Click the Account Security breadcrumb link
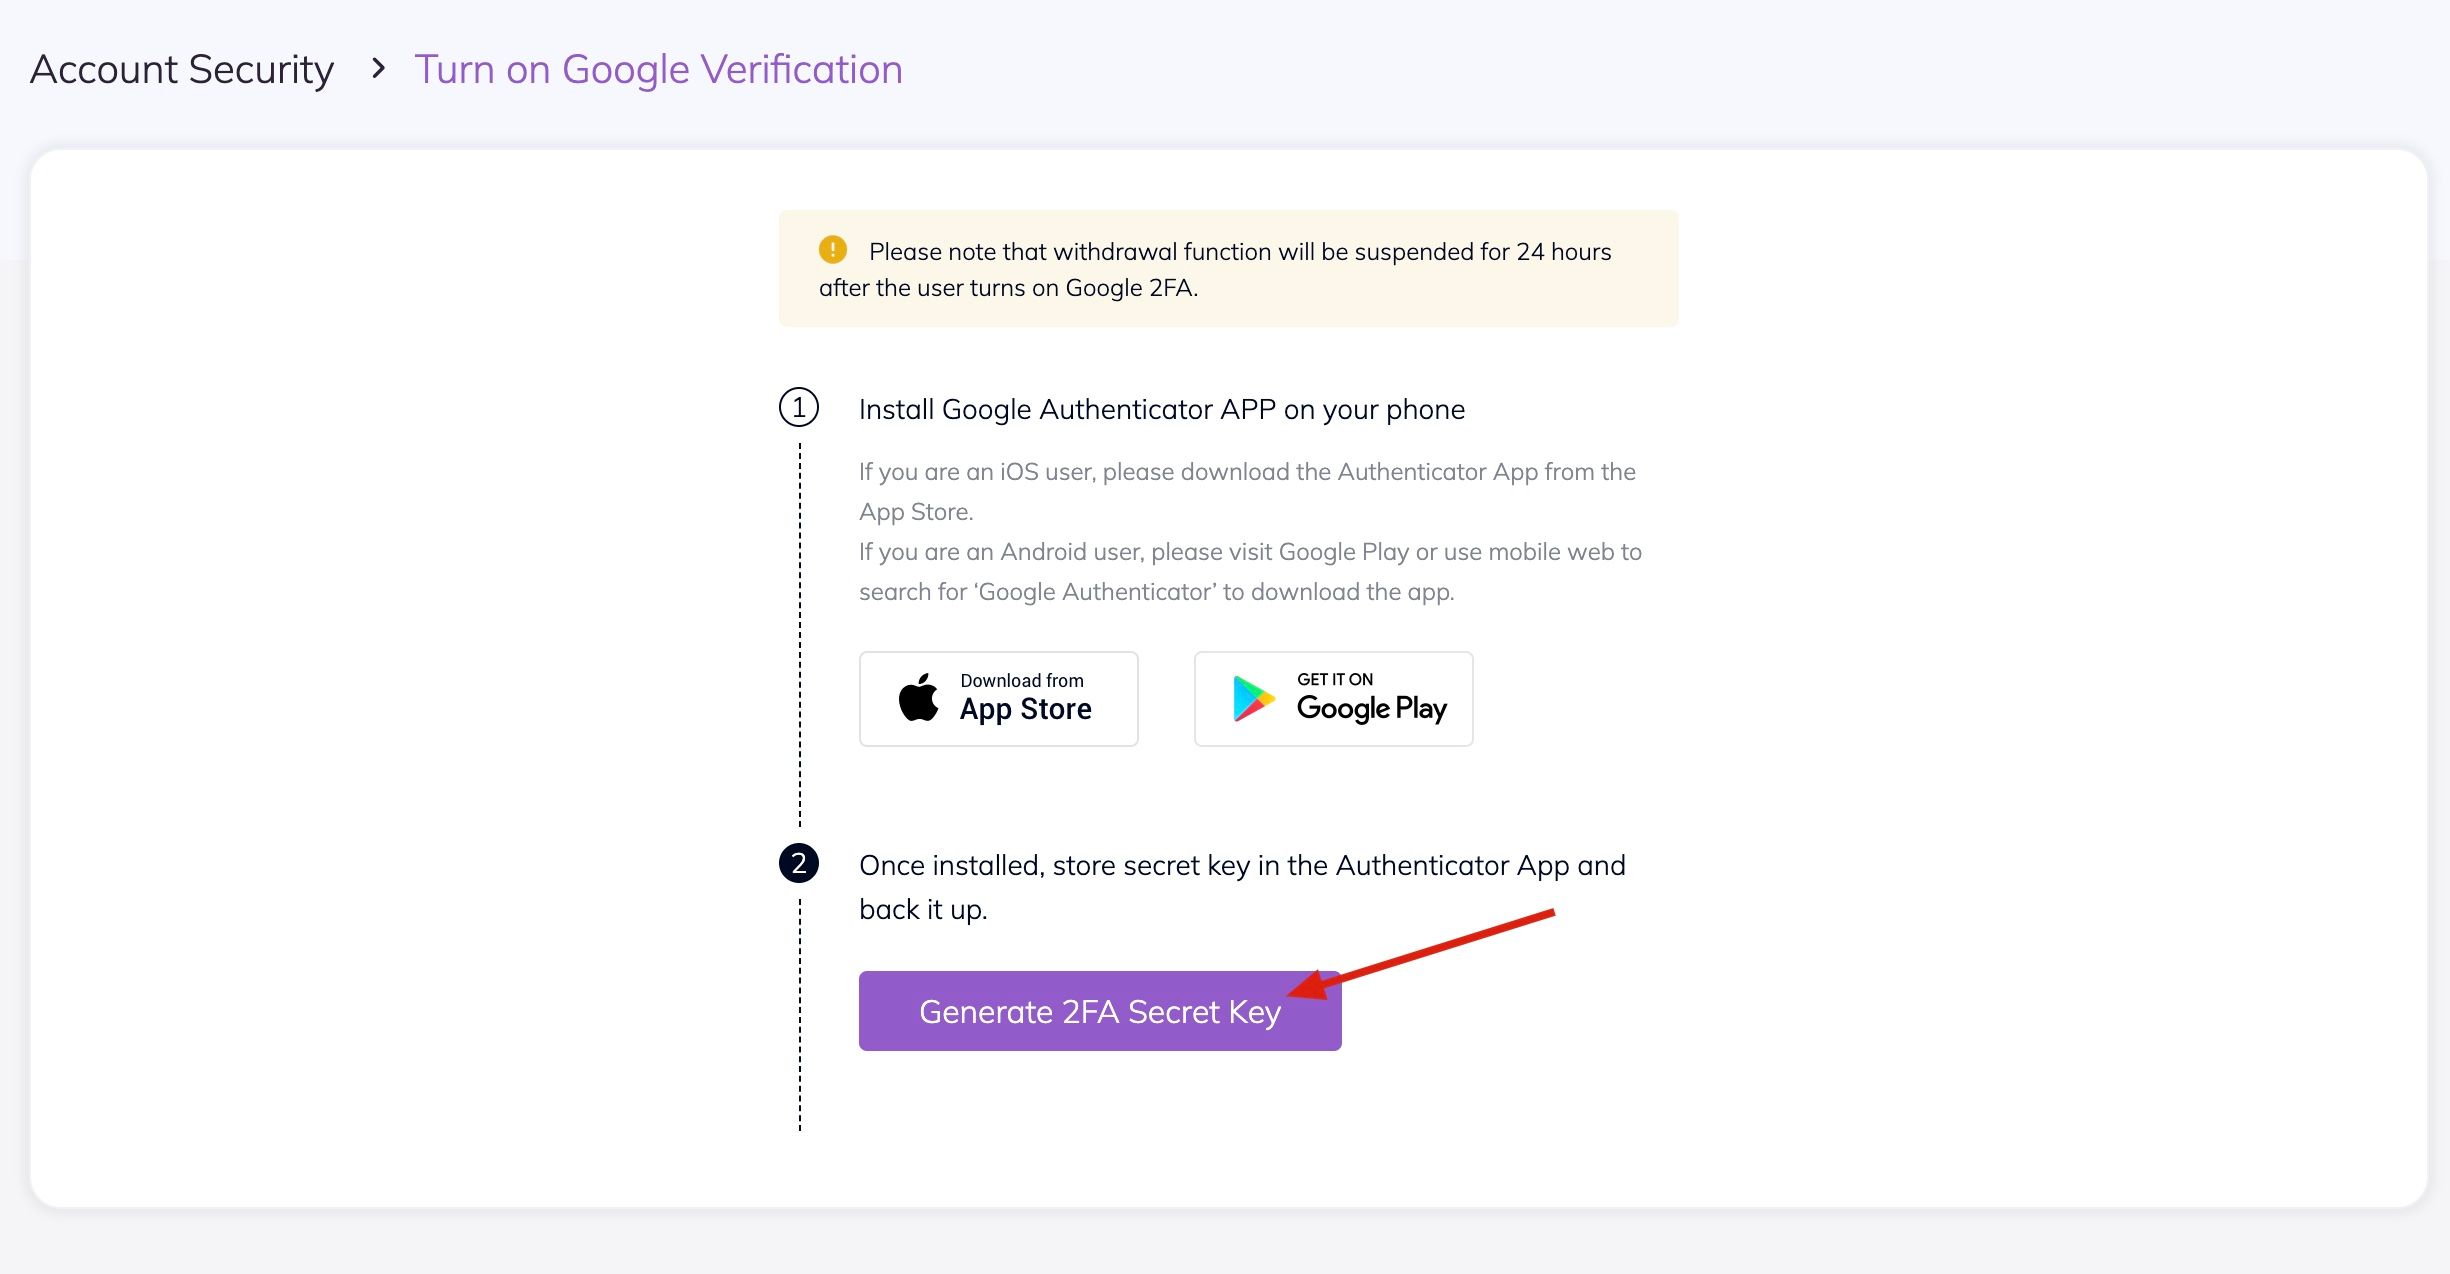 [181, 70]
